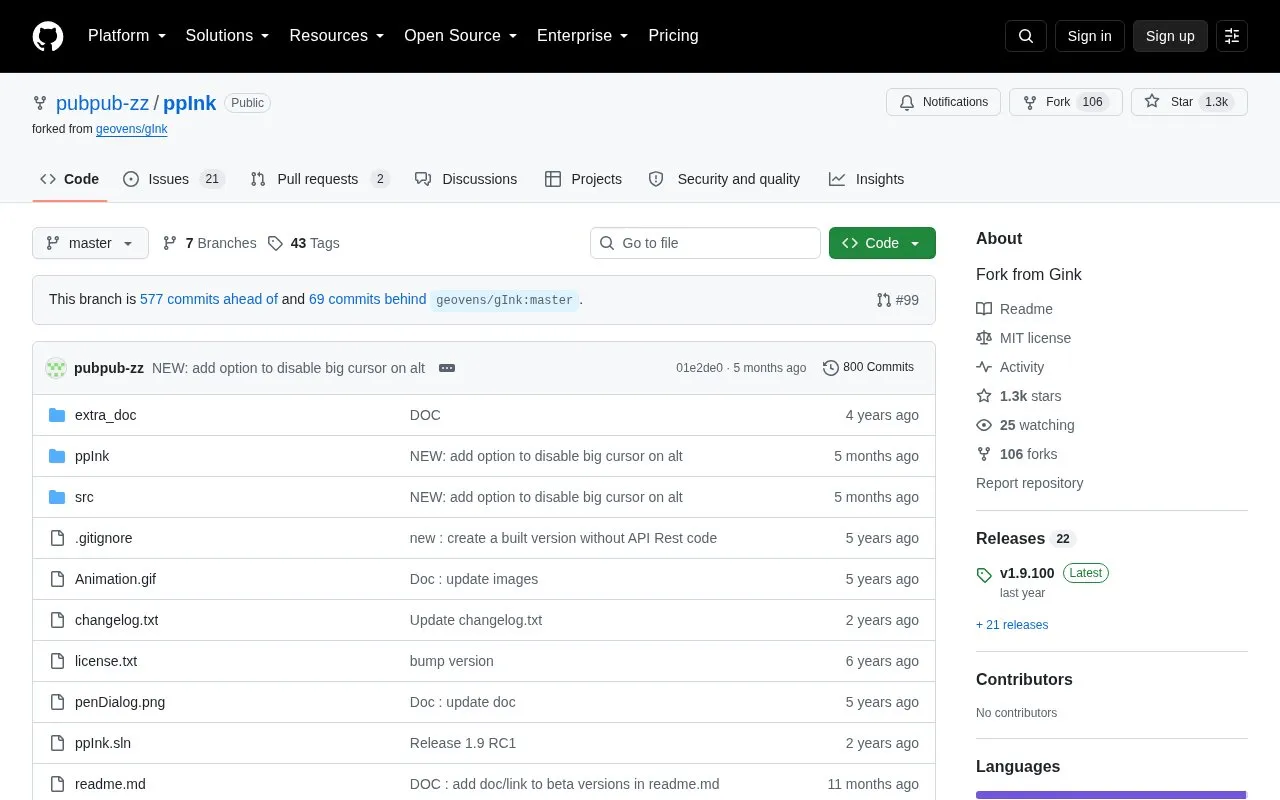Switch to the Discussions tab
The width and height of the screenshot is (1280, 800).
pyautogui.click(x=466, y=179)
